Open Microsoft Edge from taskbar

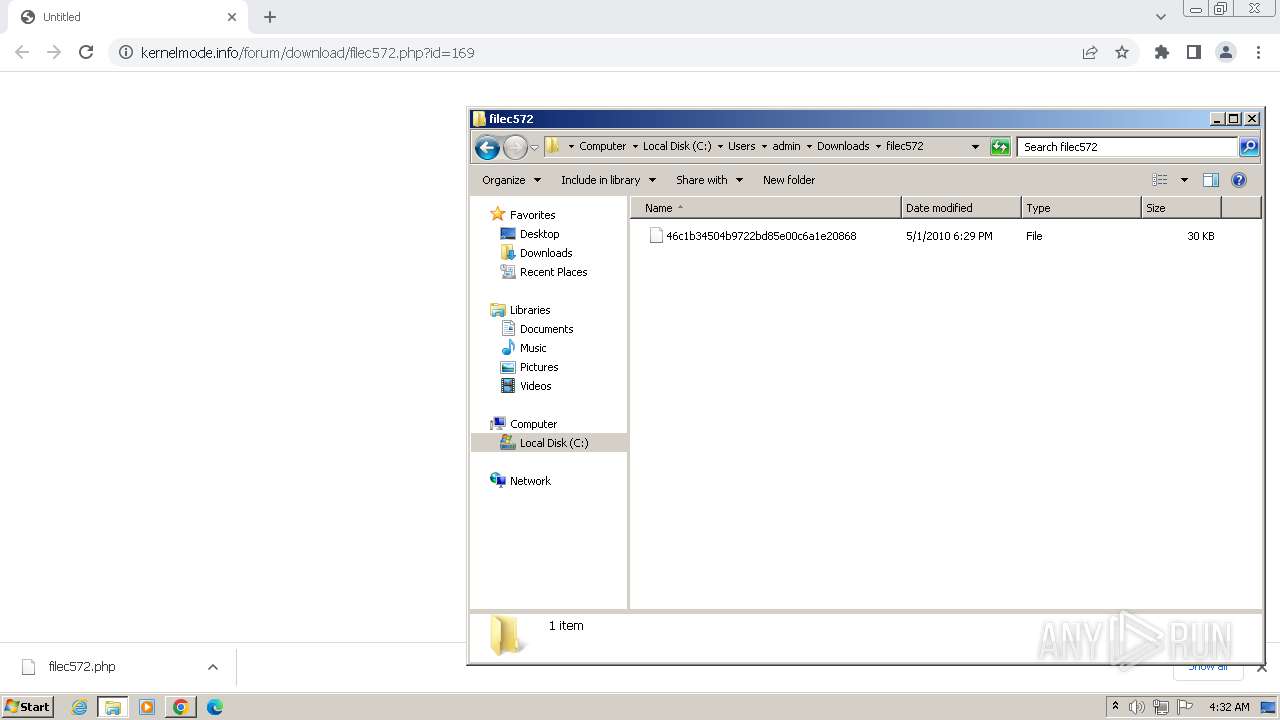point(214,707)
